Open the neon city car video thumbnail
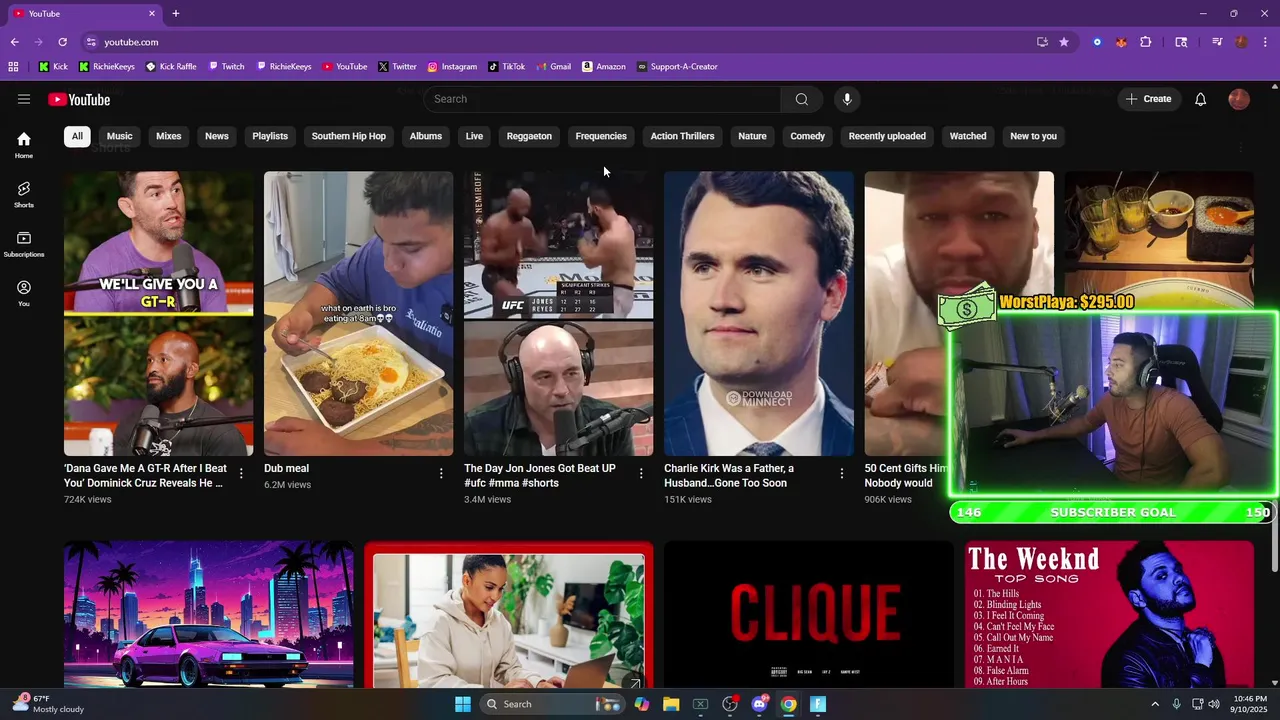1280x720 pixels. tap(208, 614)
